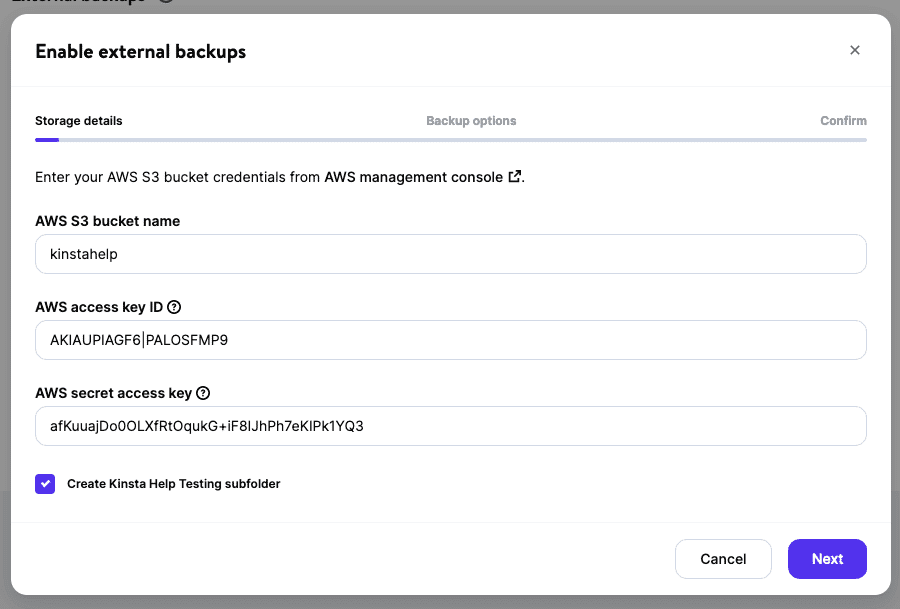900x609 pixels.
Task: Switch to the Backup options step
Action: 471,120
